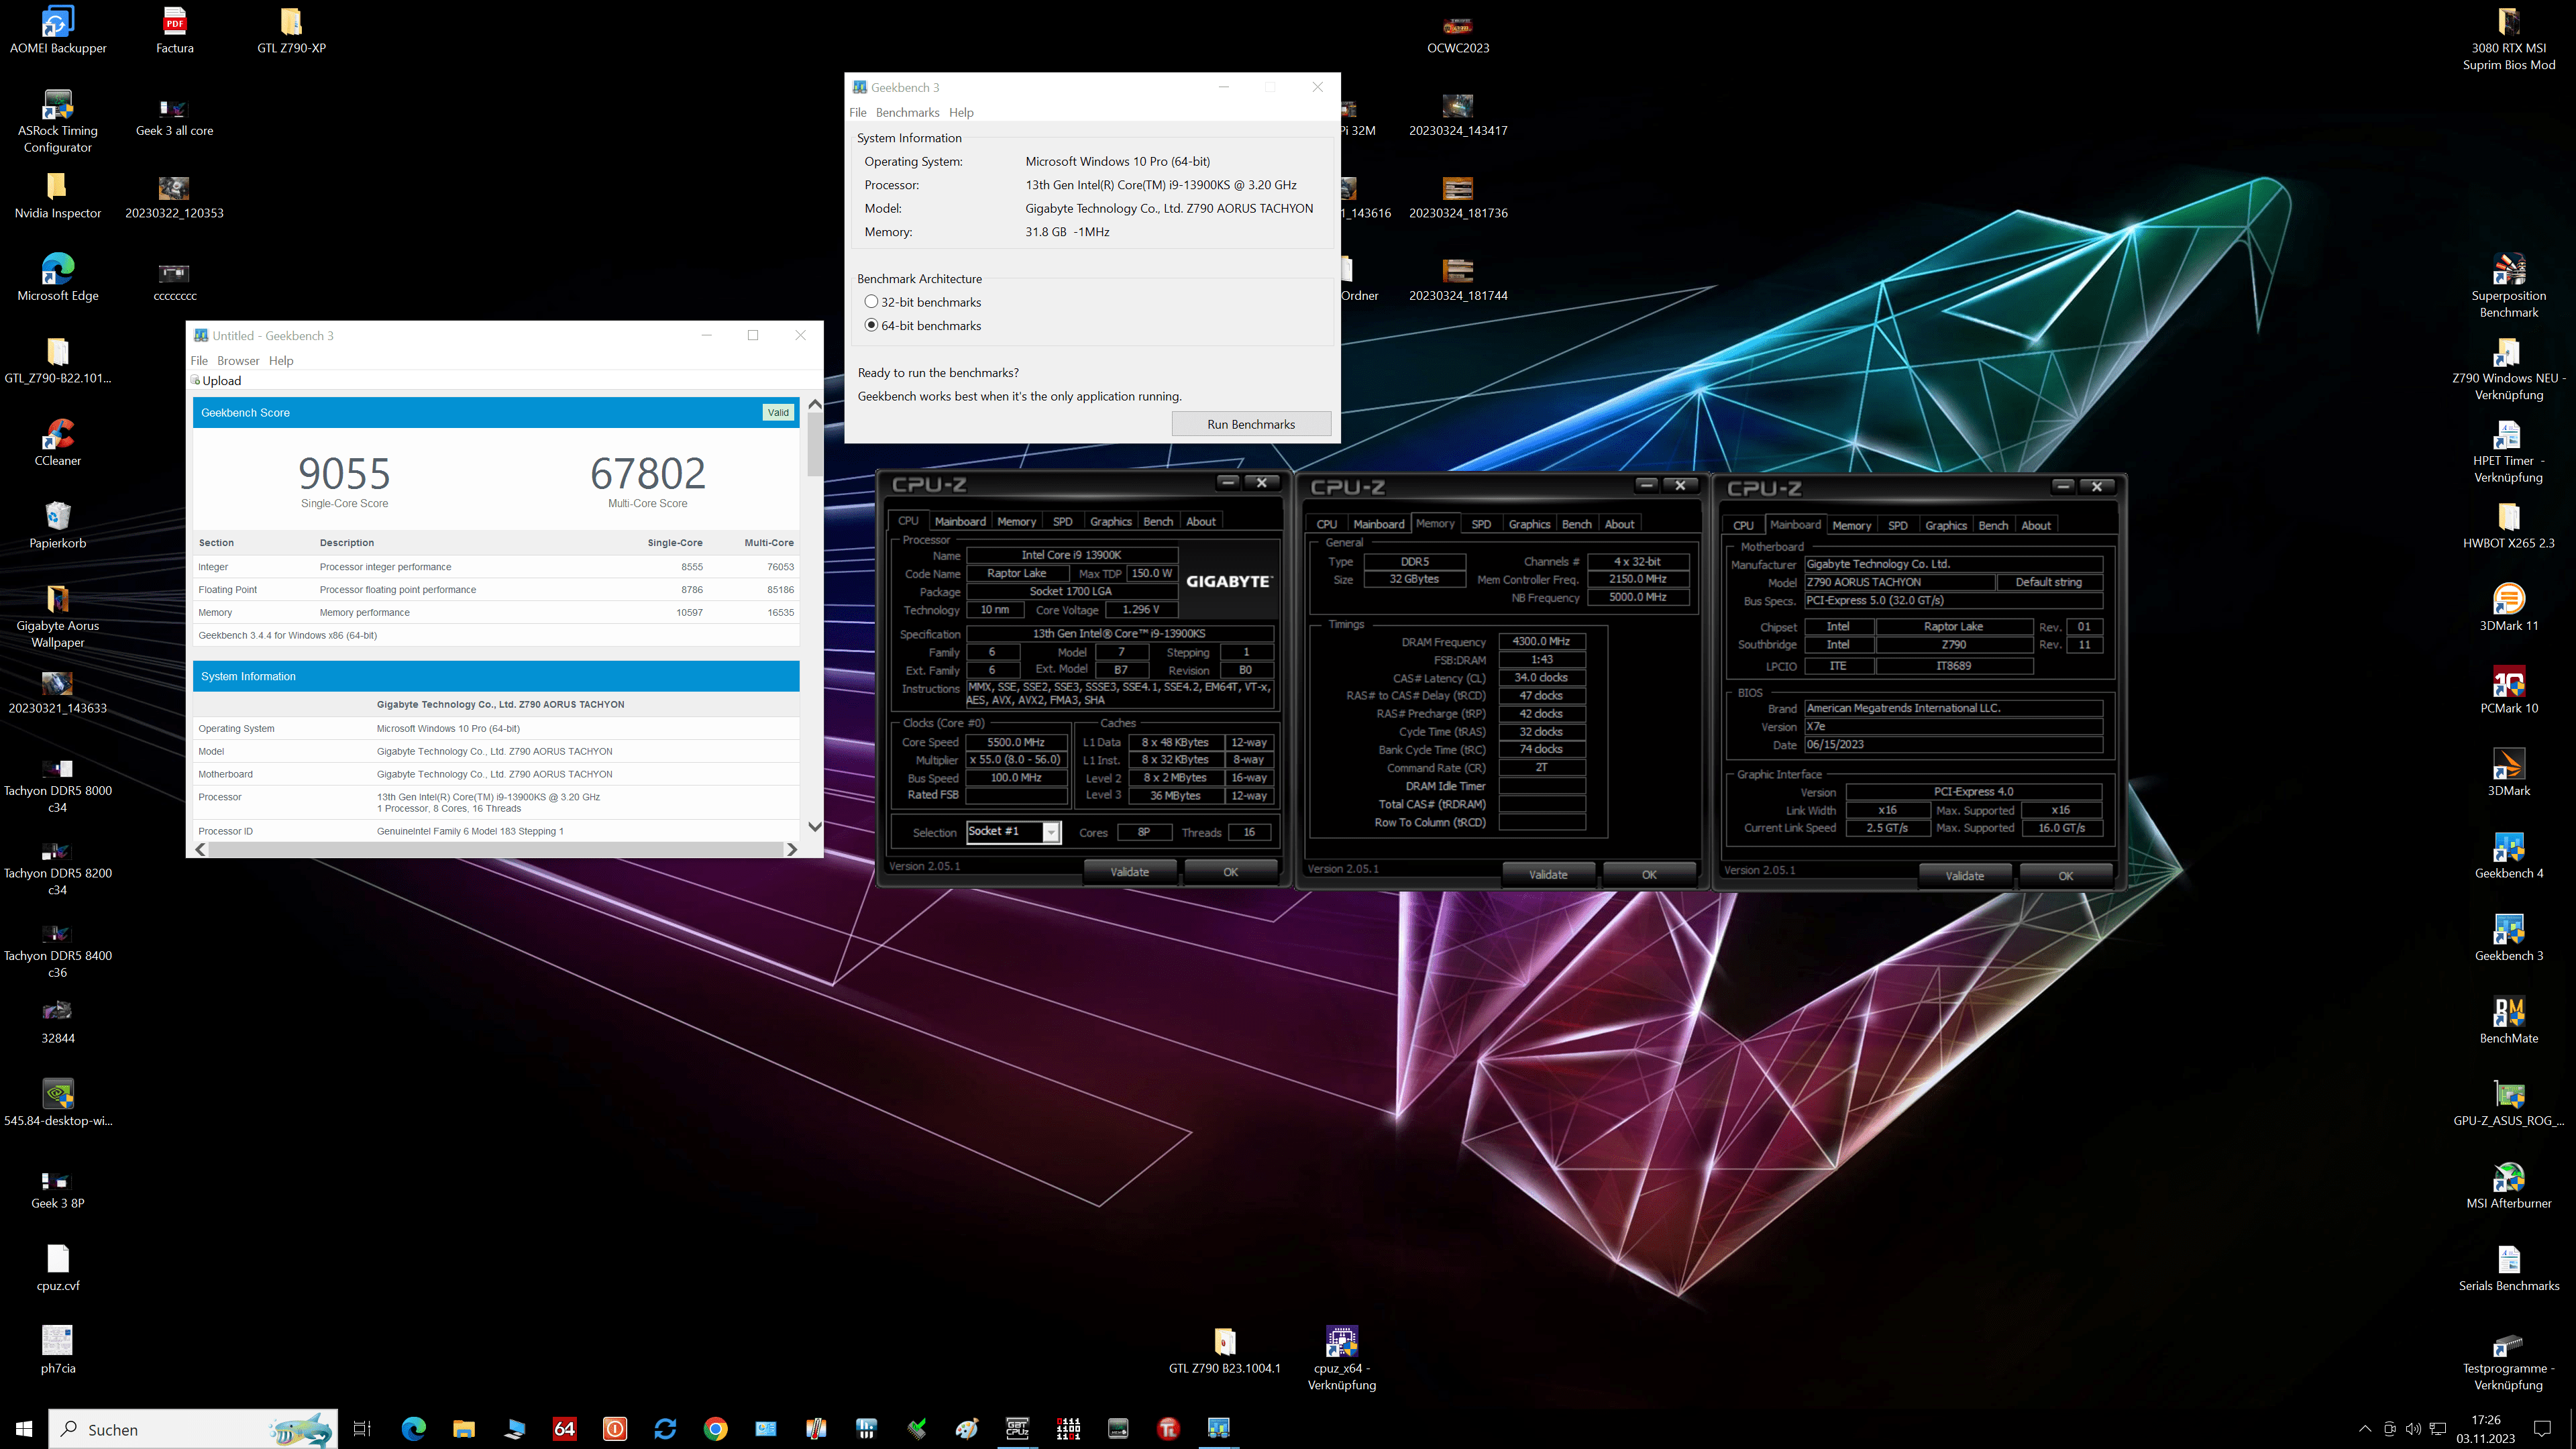
Task: Open the Browser menu in Geekbench results window
Action: coord(238,361)
